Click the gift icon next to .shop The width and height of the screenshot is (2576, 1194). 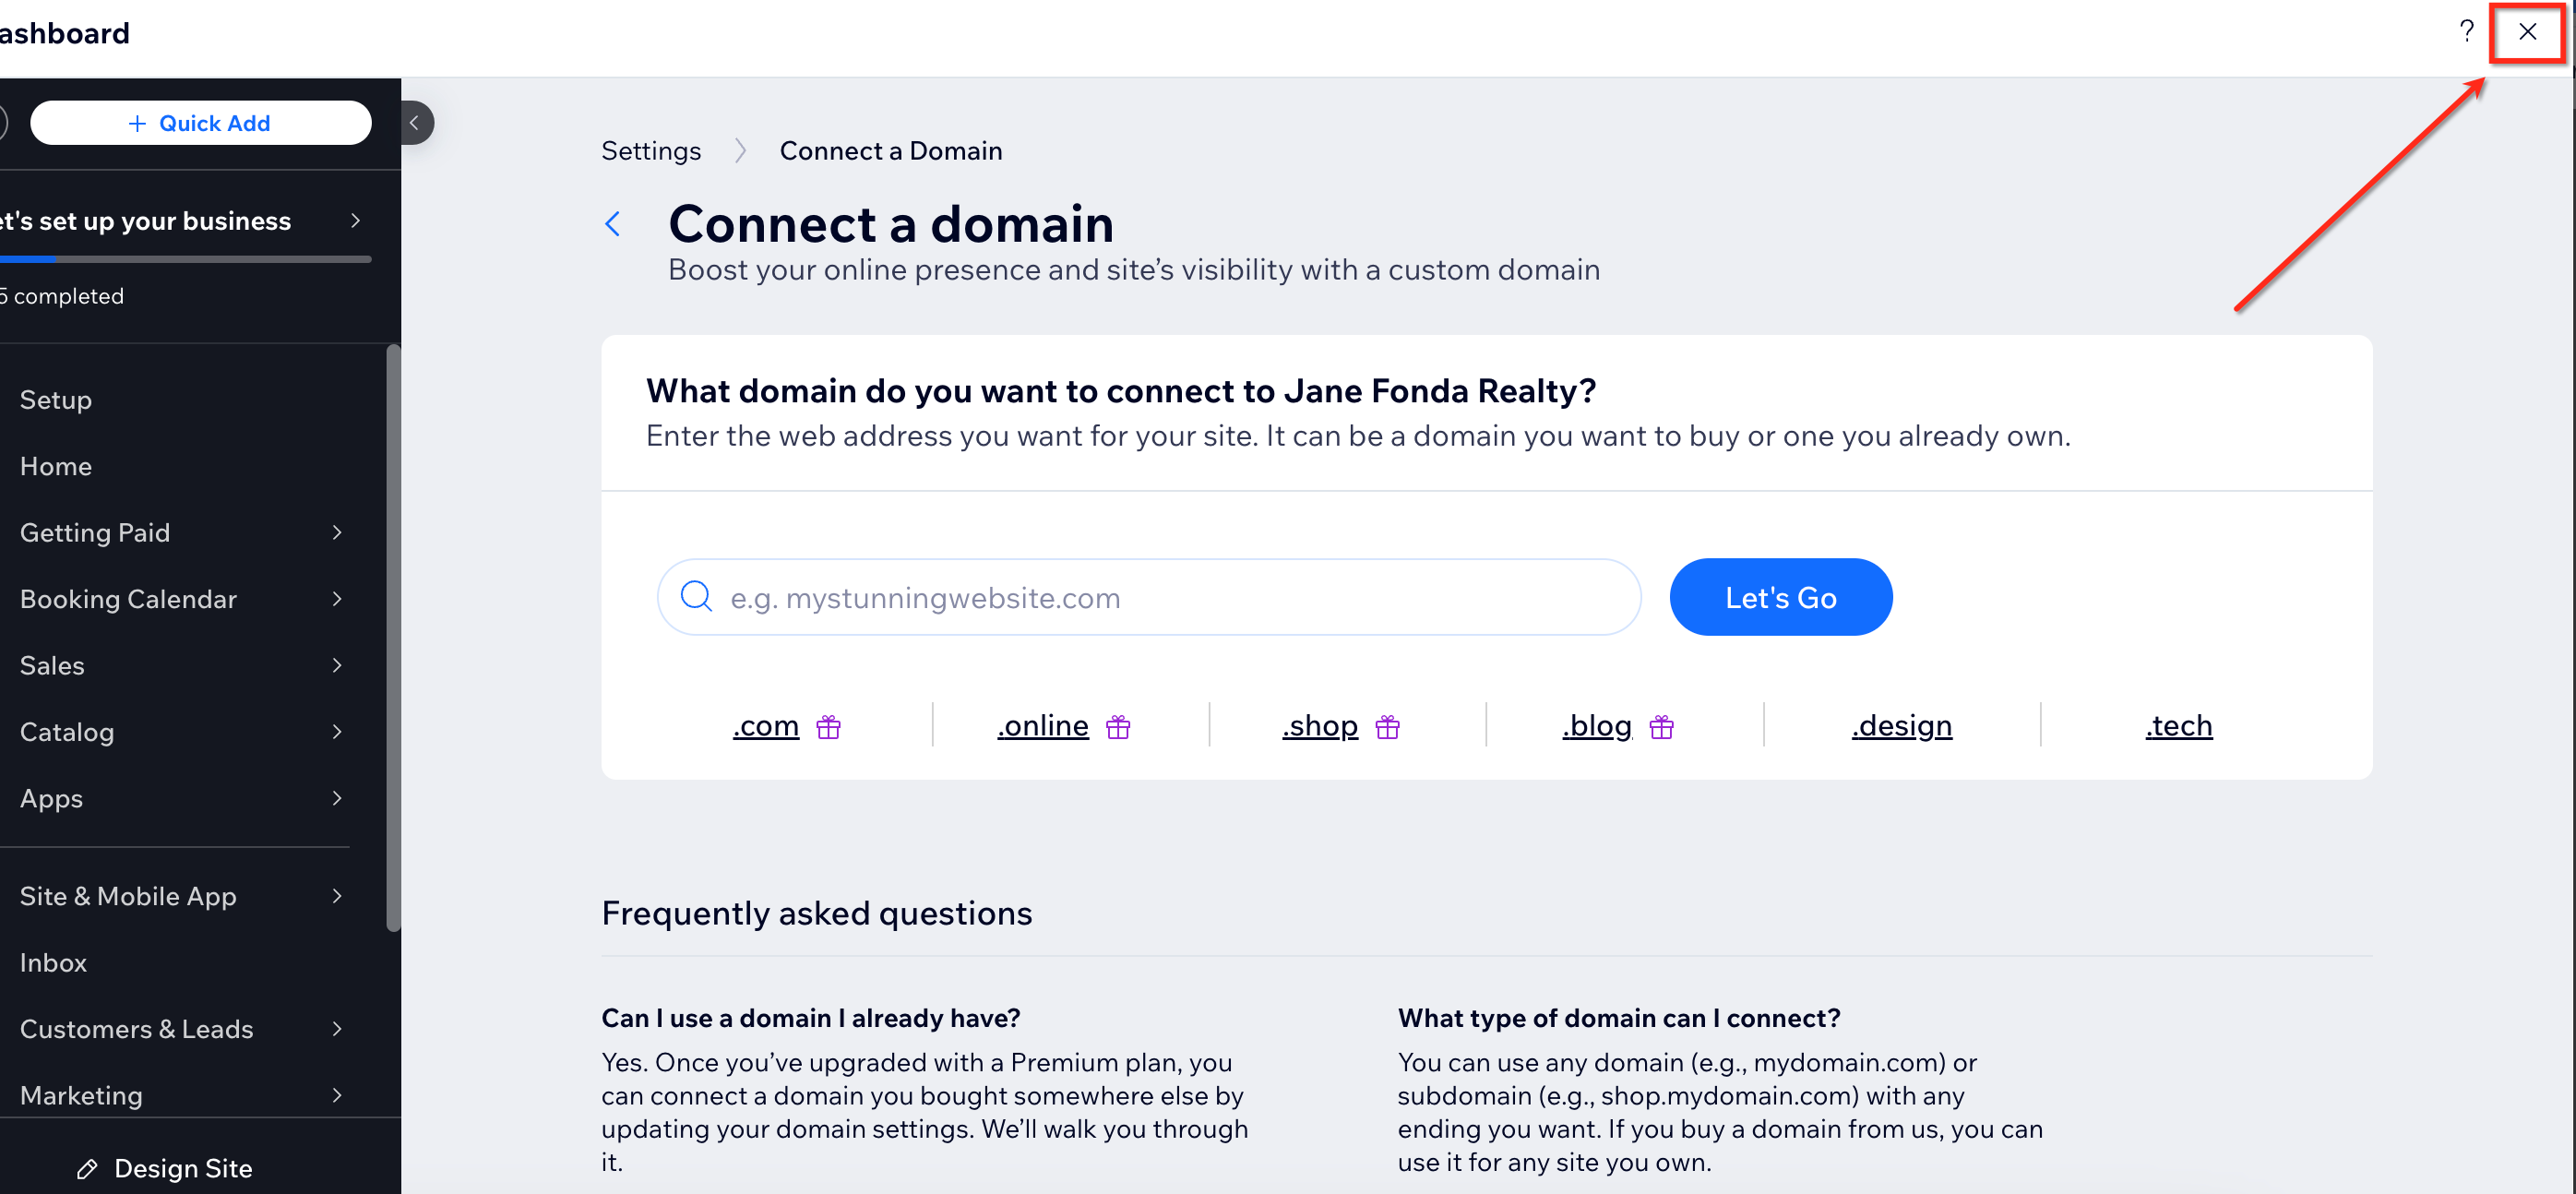click(x=1387, y=727)
